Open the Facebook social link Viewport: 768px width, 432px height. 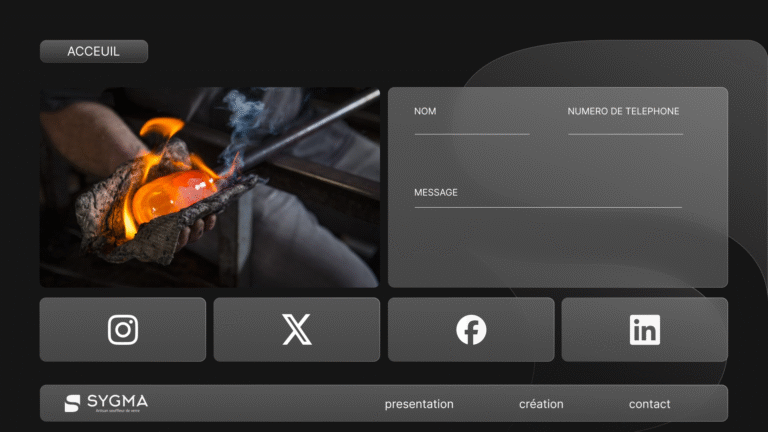(471, 330)
